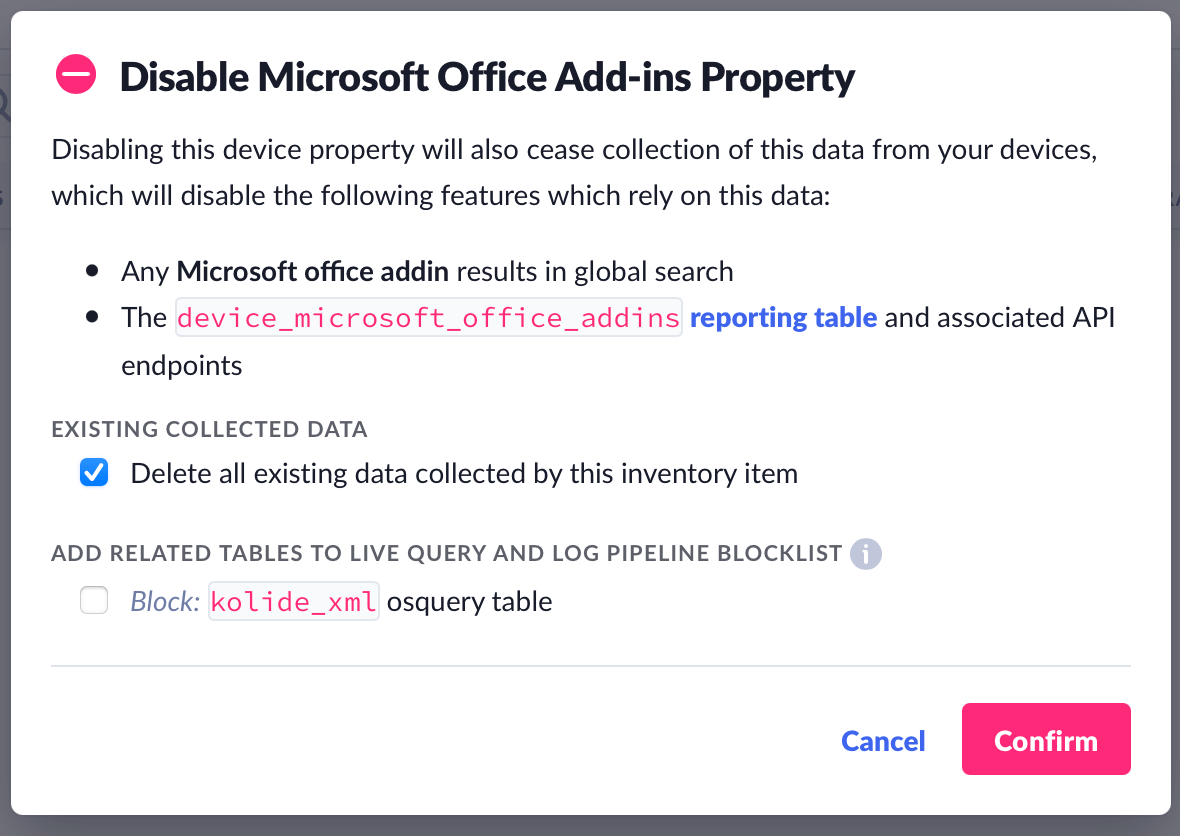1180x836 pixels.
Task: Click the dialog title 'Disable Microsoft Office Add-ins Property'
Action: tap(487, 77)
